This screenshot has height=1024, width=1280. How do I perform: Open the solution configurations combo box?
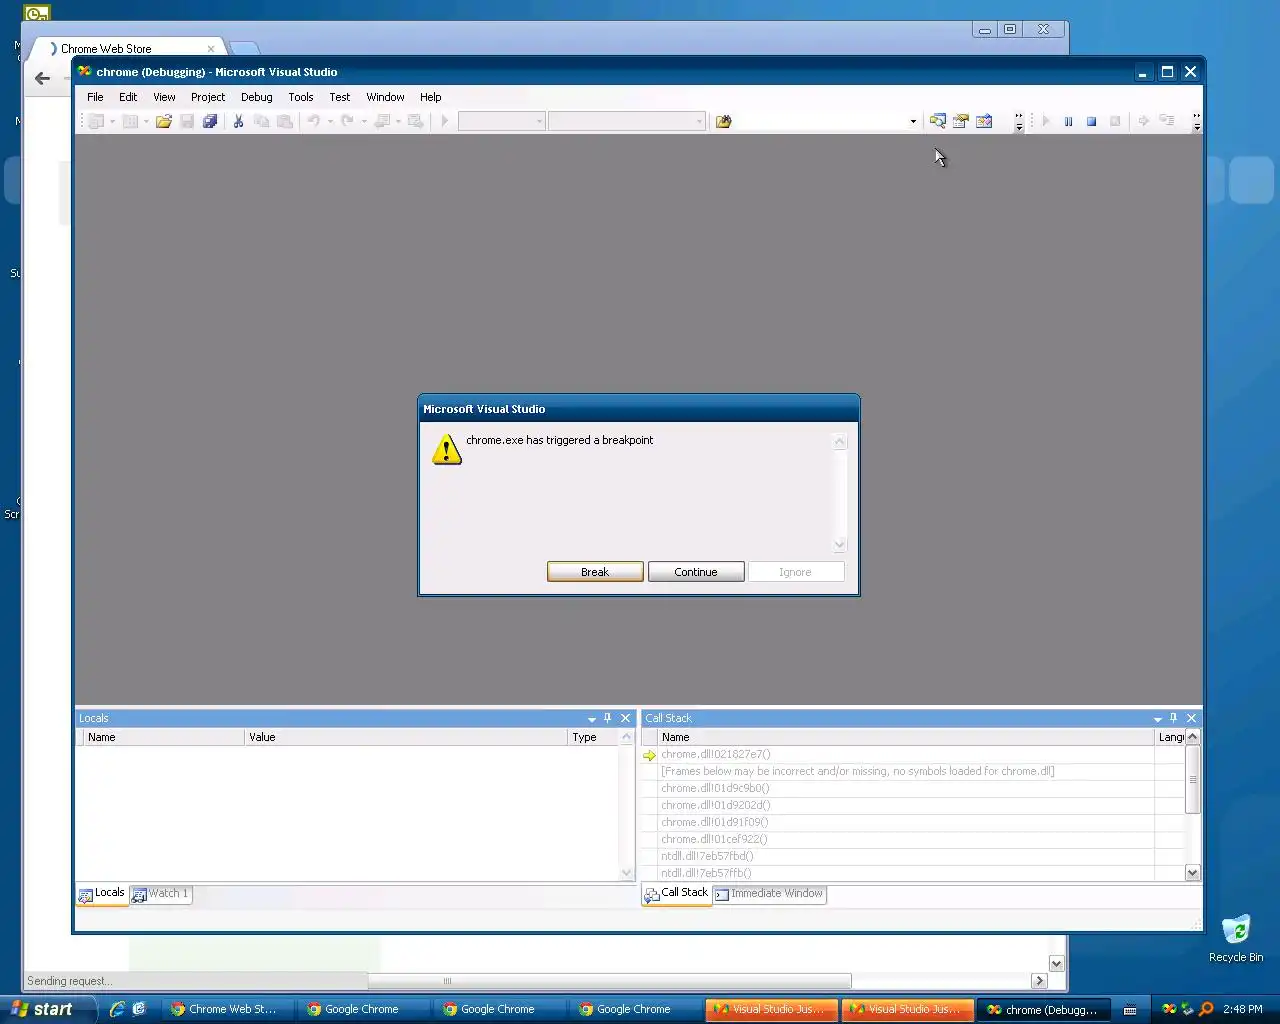(501, 121)
